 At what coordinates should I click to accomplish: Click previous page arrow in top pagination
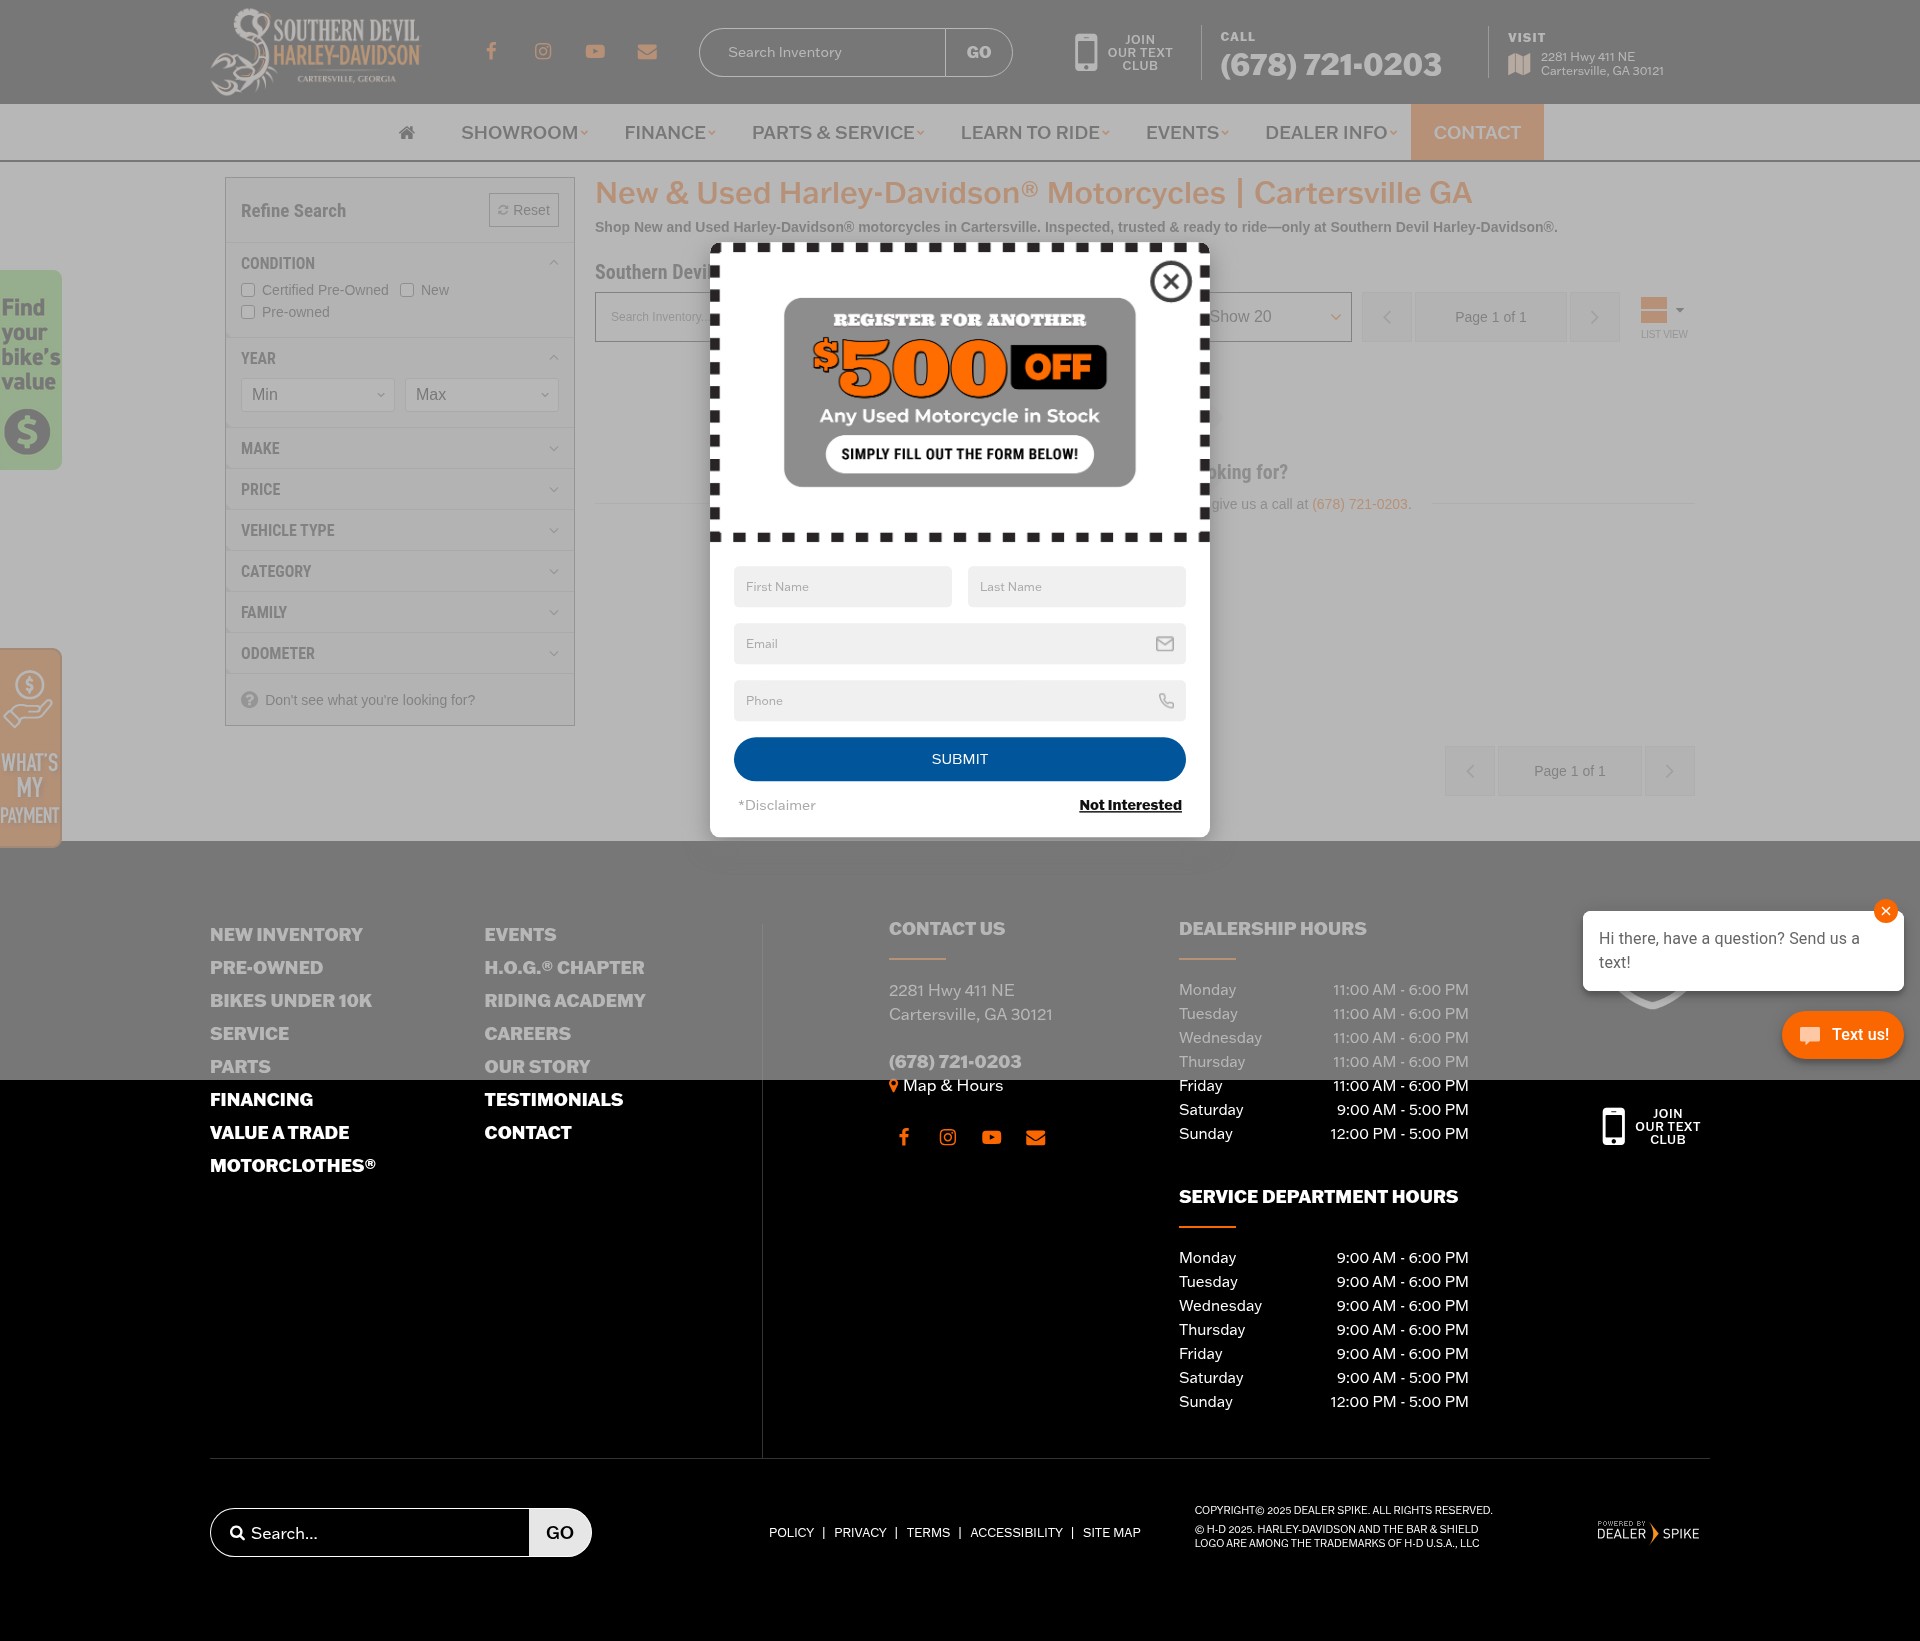(x=1387, y=317)
